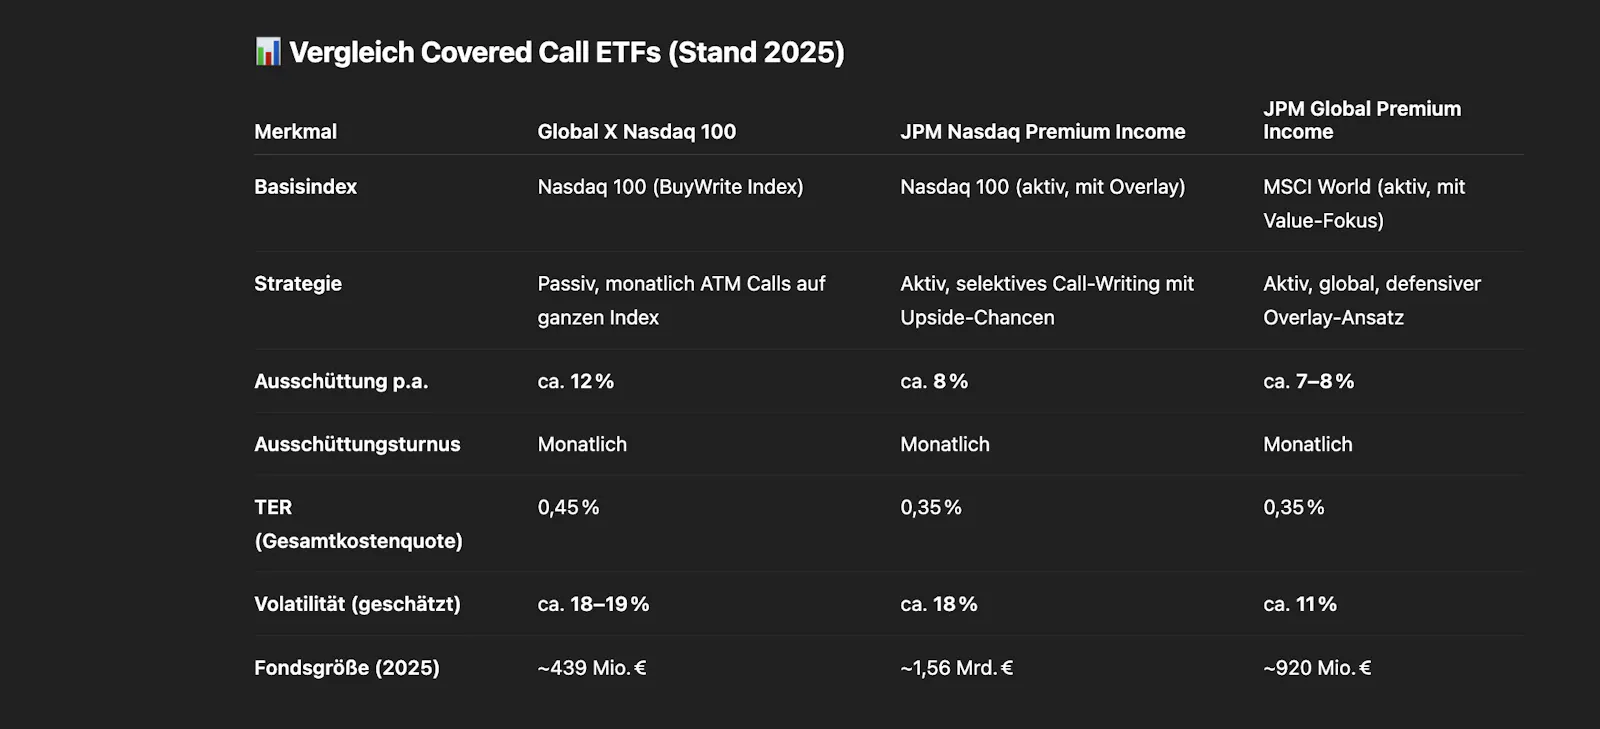This screenshot has height=729, width=1600.
Task: Select the Merkmal column header
Action: 295,131
